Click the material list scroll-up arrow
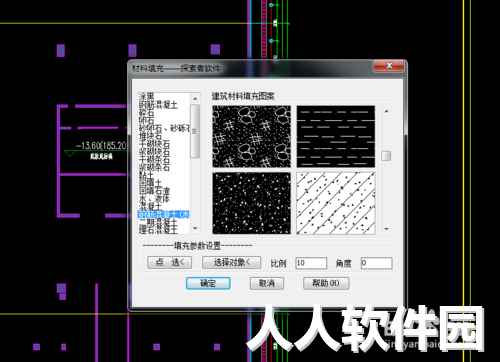Screen dimensions: 500x362 (x=195, y=99)
